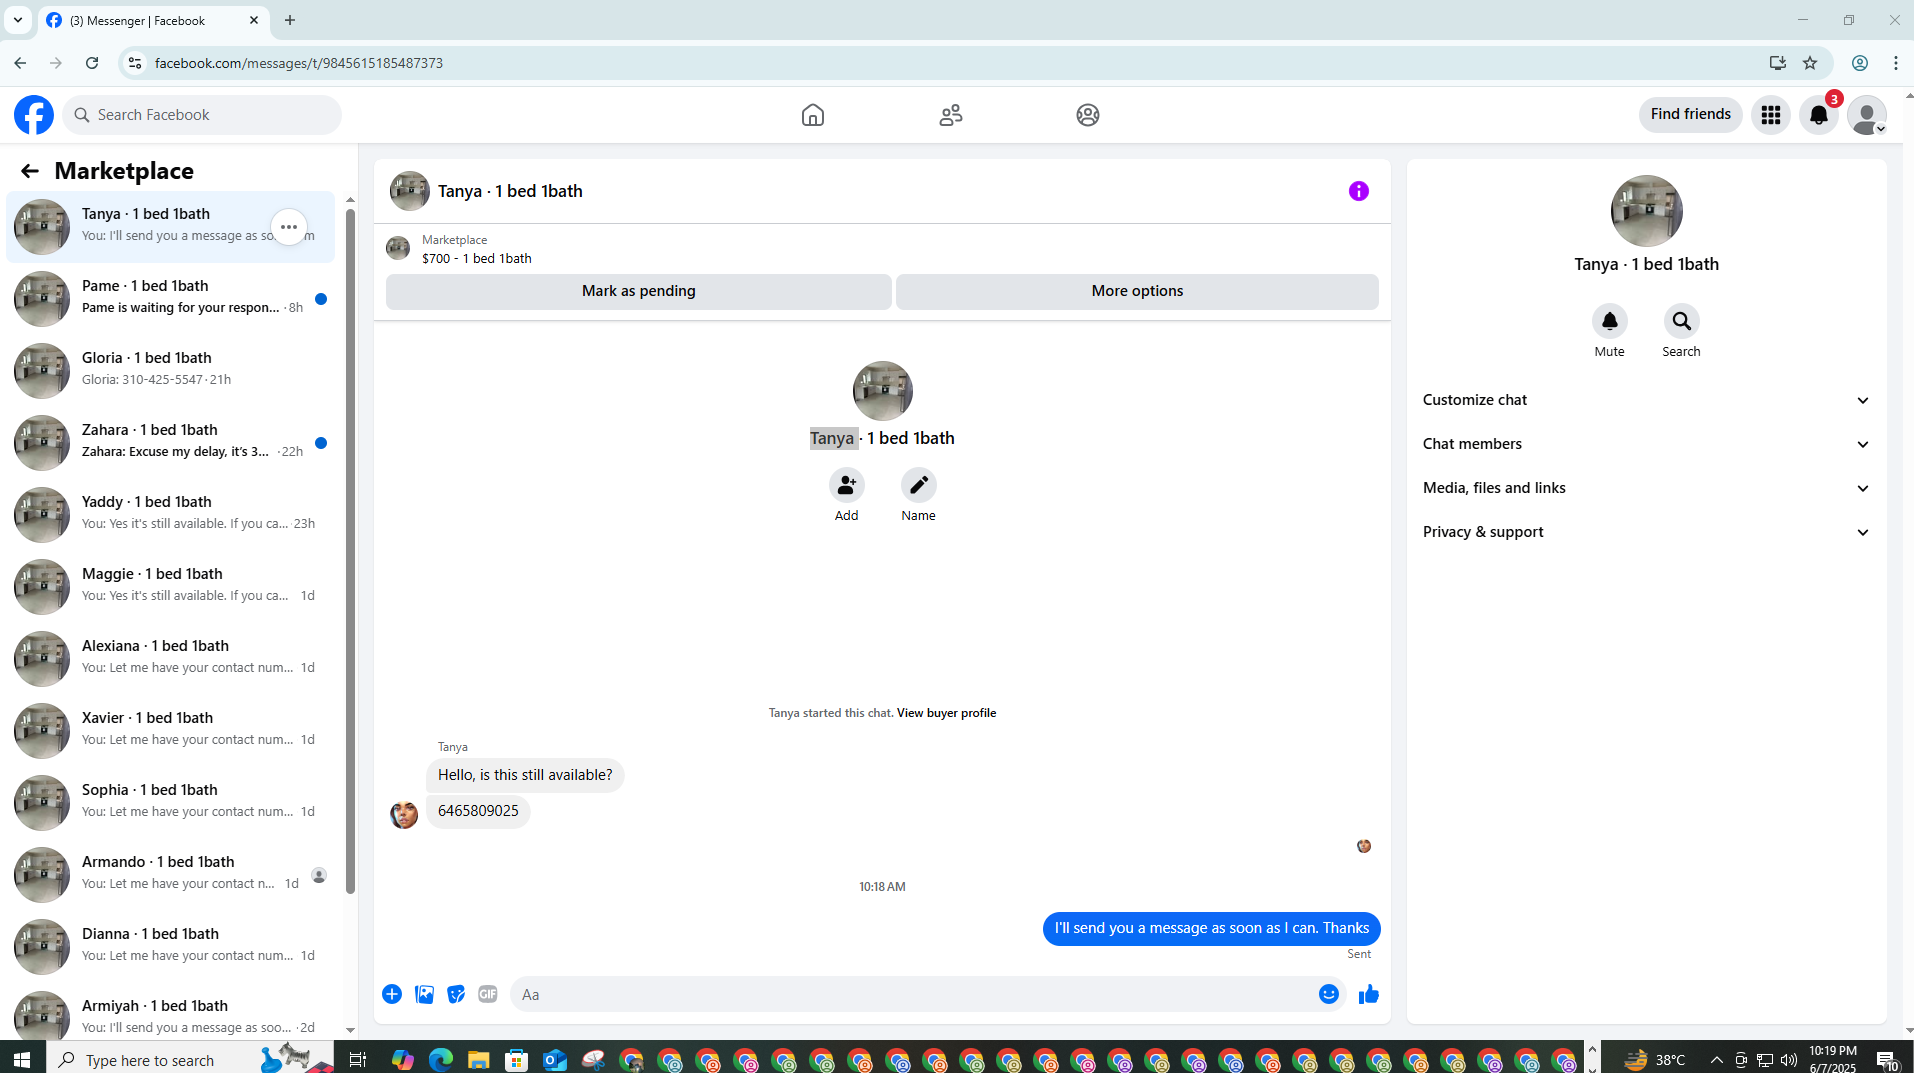Open Armando conversation
This screenshot has width=1914, height=1073.
[171, 874]
